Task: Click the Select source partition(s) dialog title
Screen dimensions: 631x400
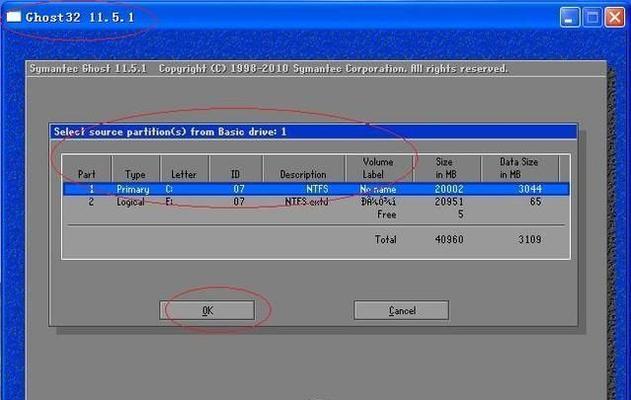Action: pyautogui.click(x=170, y=132)
